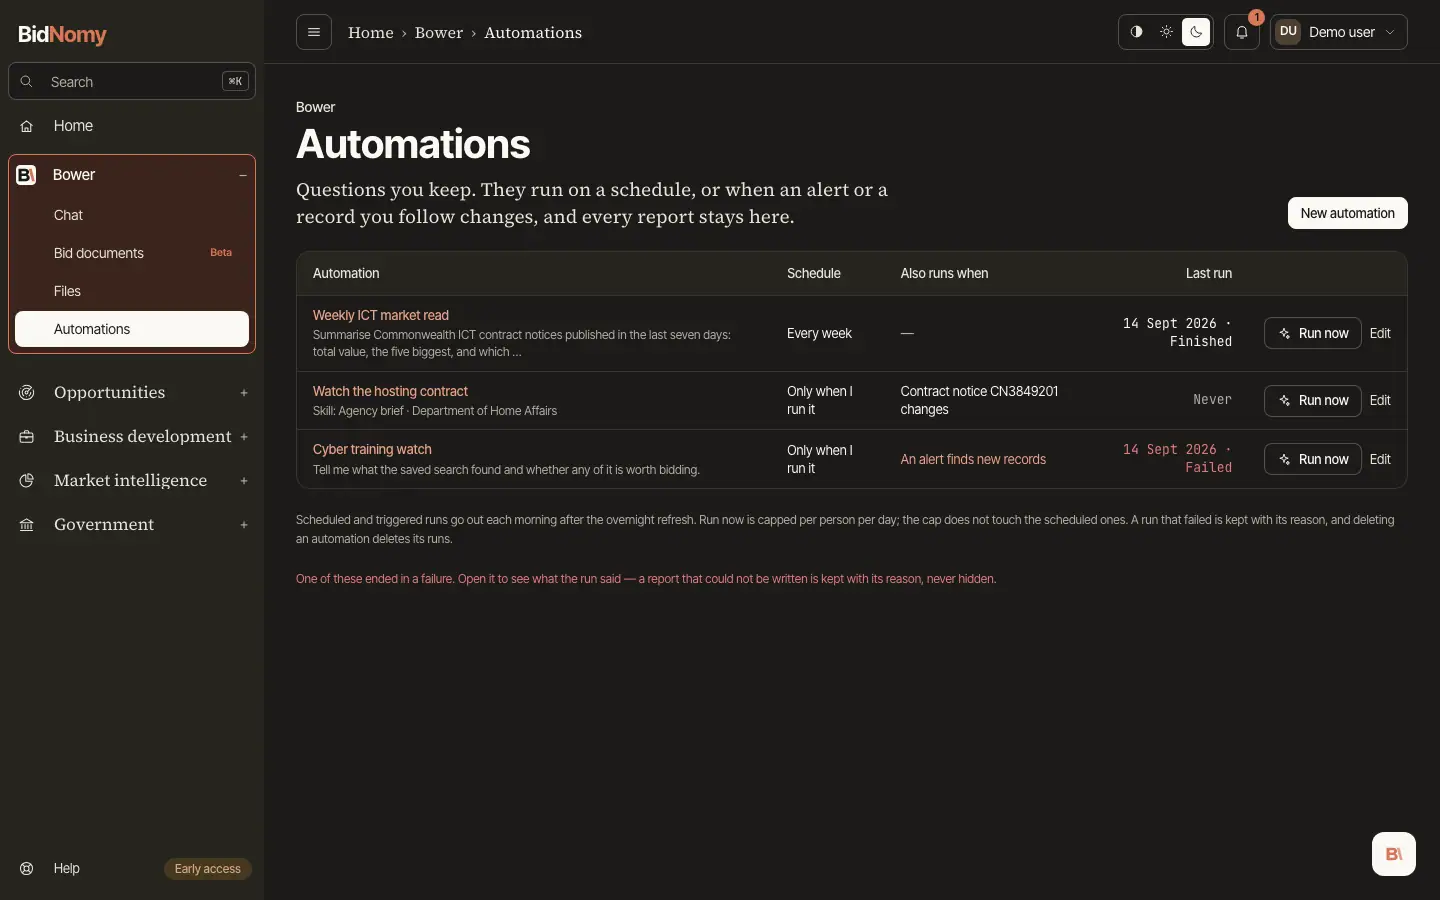
Task: Go to Bower in the breadcrumb
Action: click(x=439, y=32)
